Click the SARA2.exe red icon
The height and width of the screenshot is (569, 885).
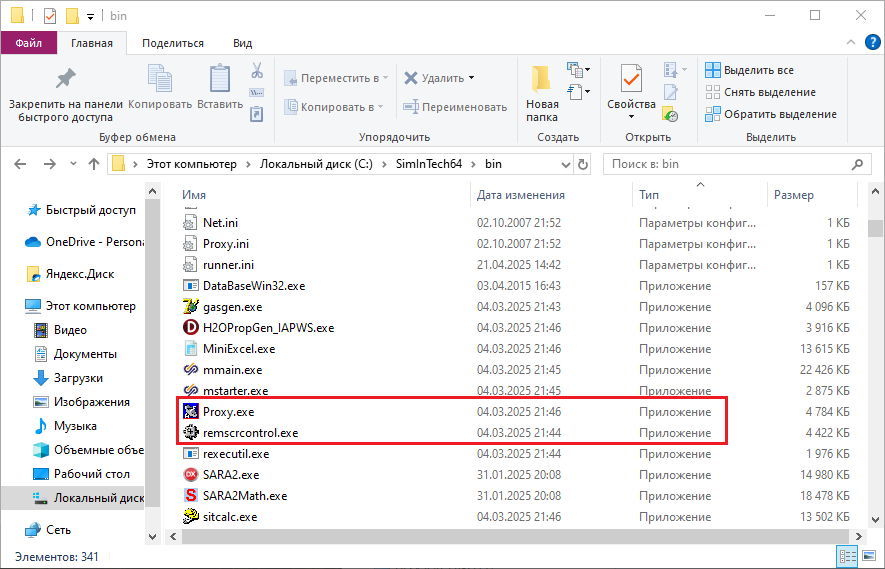point(191,475)
